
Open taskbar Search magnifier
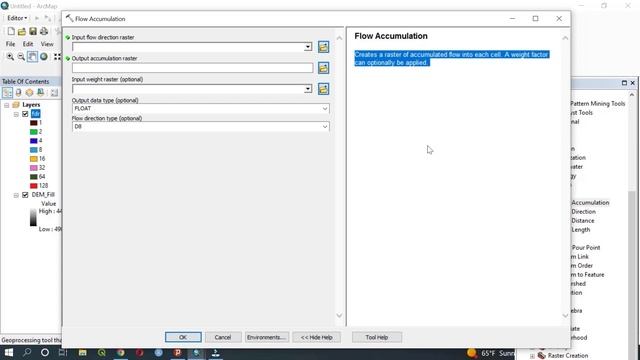tap(27, 352)
